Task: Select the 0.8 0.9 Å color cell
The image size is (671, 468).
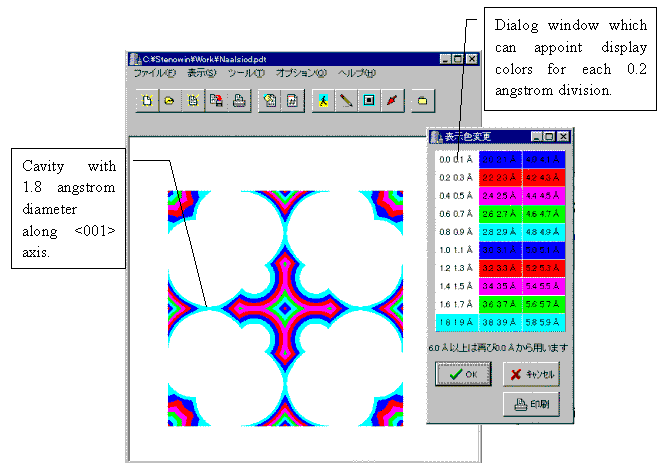Action: coord(457,232)
